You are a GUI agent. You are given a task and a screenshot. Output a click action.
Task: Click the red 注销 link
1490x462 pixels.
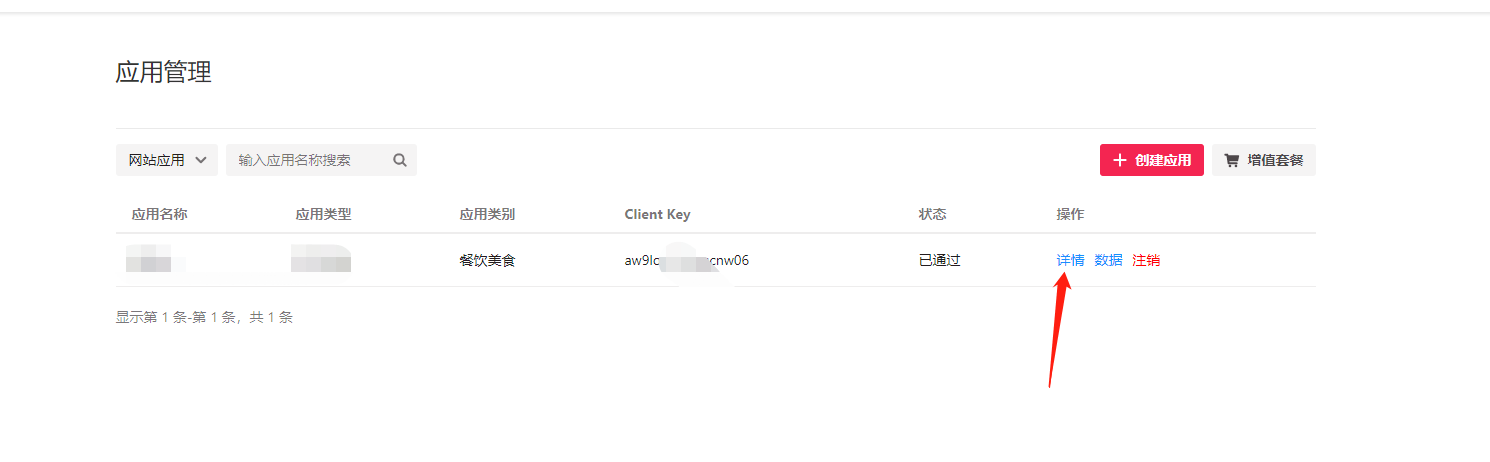pos(1146,260)
